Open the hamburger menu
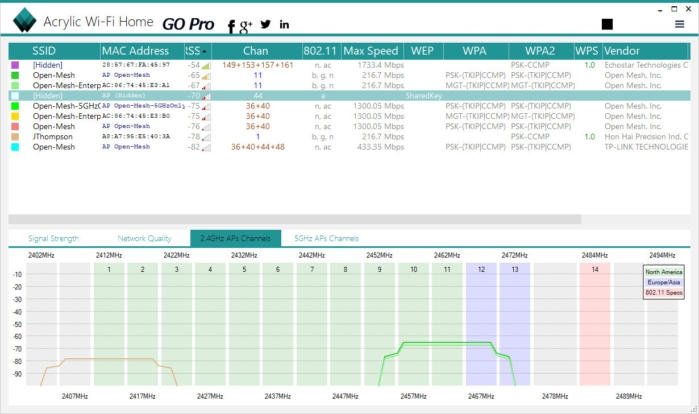The image size is (699, 414). click(x=679, y=24)
